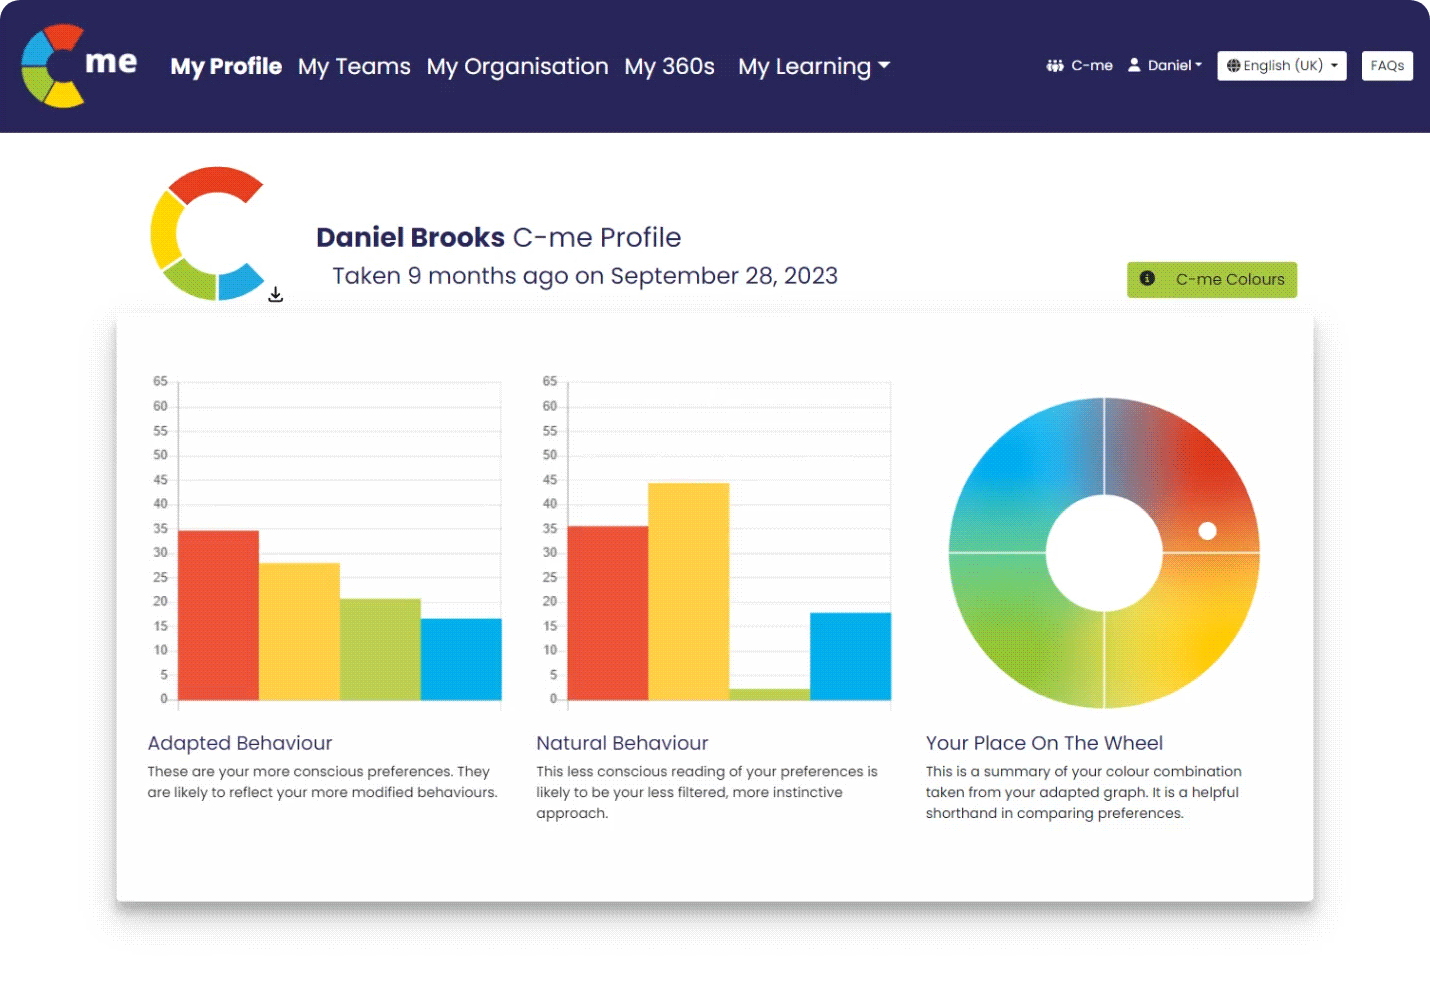Click green bar in Adapted Behaviour chart
The width and height of the screenshot is (1430, 985).
380,649
